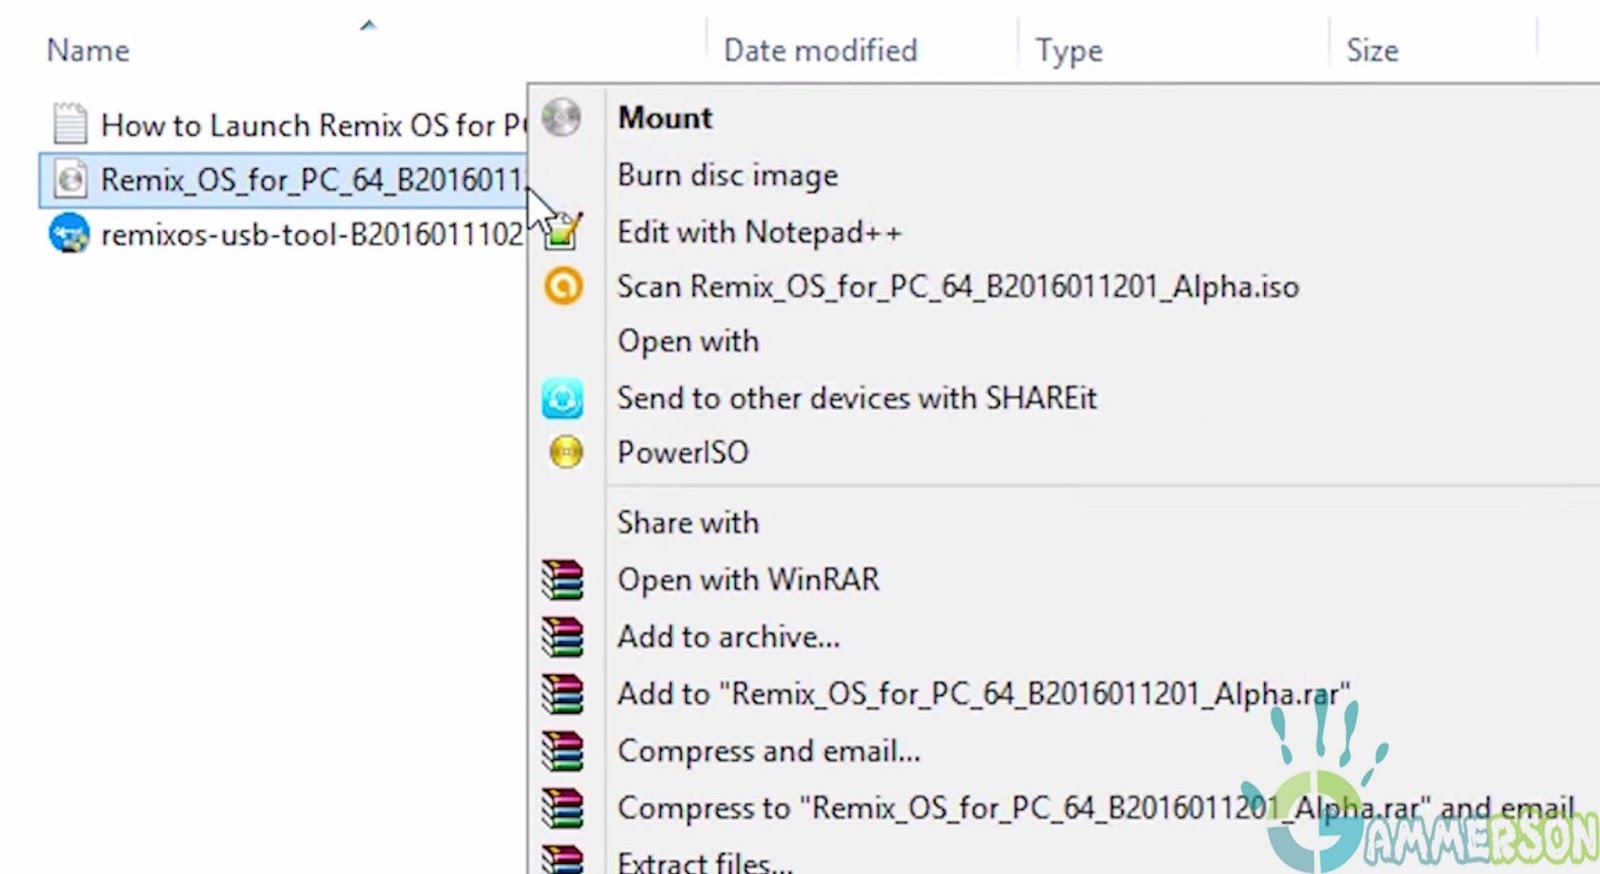This screenshot has height=874, width=1600.
Task: Select Edit with Notepad++
Action: click(759, 232)
